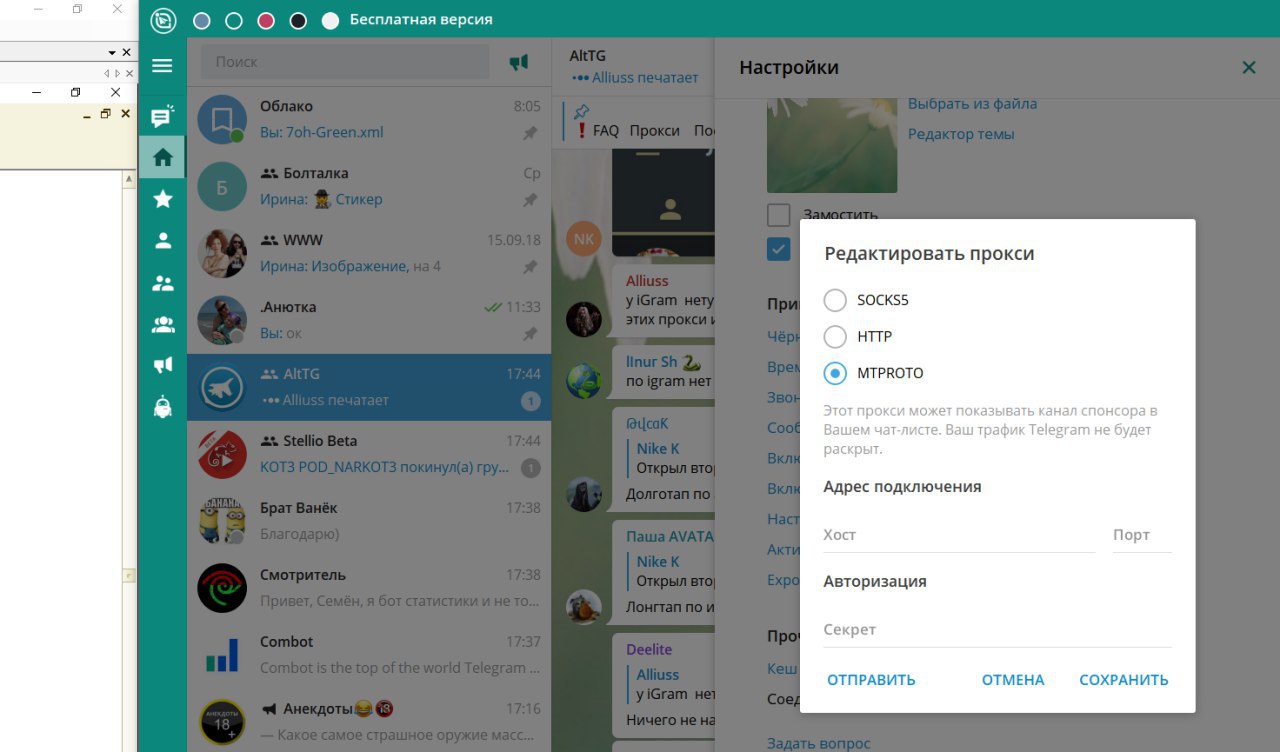Uncheck the checked blue settings checkbox

click(779, 249)
